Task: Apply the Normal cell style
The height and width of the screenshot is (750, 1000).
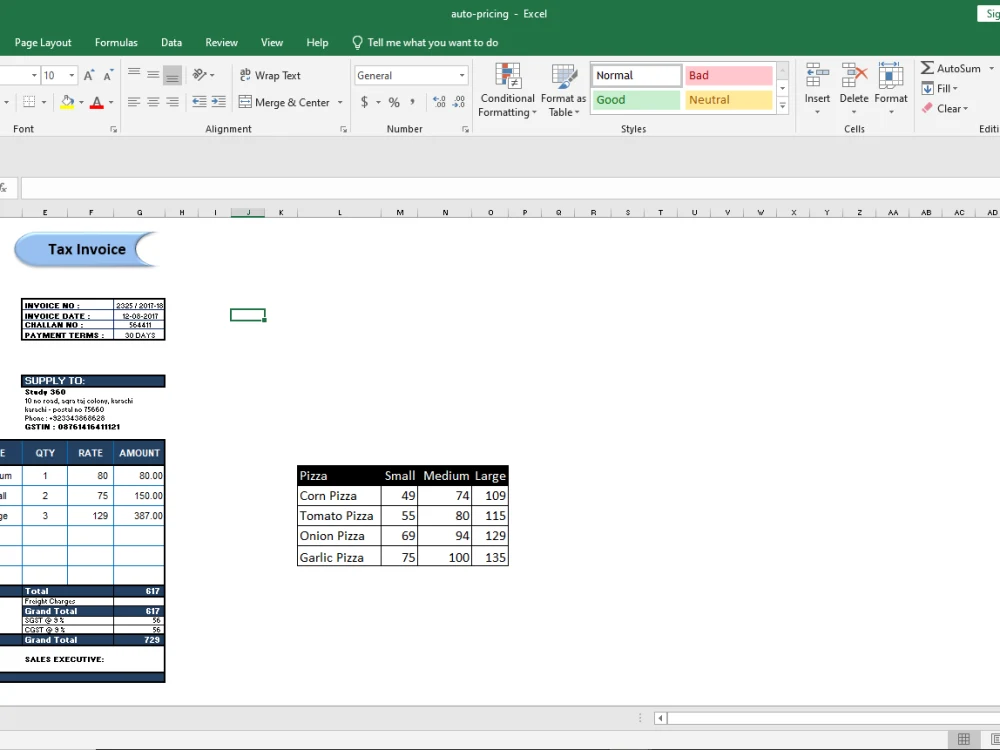Action: tap(636, 75)
